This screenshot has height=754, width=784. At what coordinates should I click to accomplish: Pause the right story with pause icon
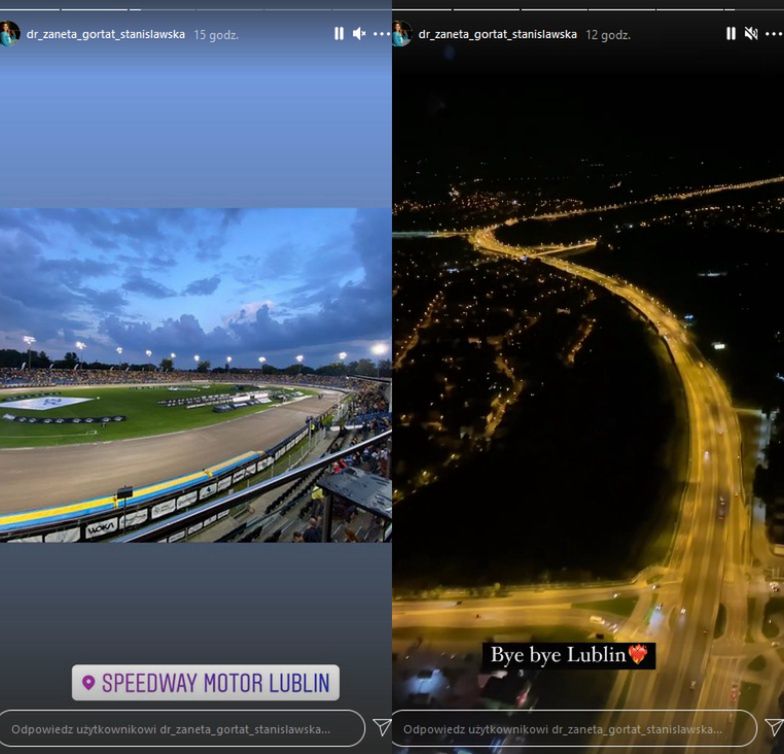731,34
